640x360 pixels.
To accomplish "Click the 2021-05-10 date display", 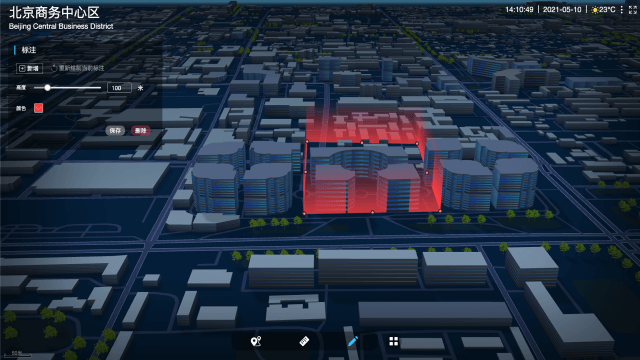I will coord(562,10).
